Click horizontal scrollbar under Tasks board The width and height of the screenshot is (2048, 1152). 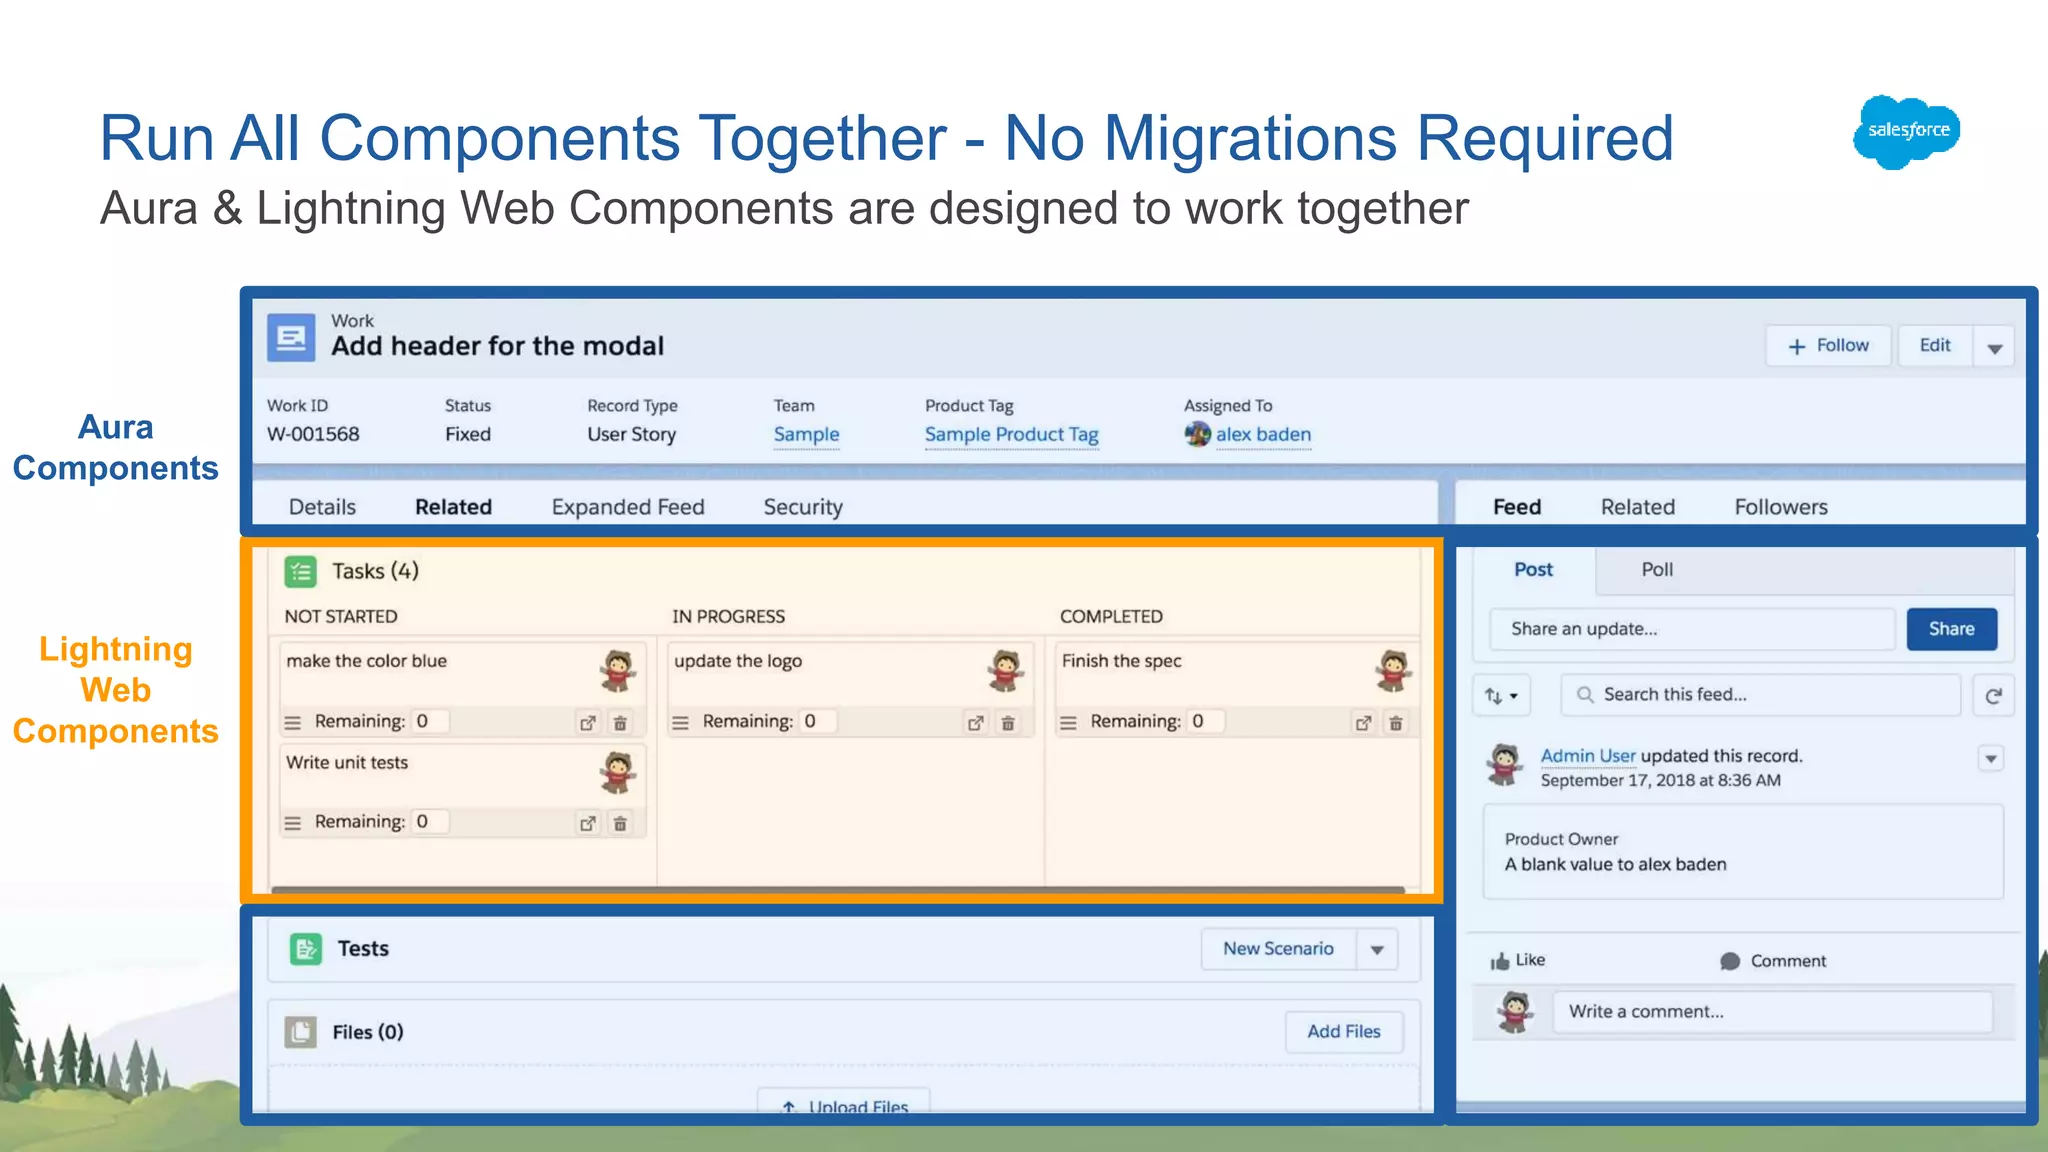tap(838, 890)
